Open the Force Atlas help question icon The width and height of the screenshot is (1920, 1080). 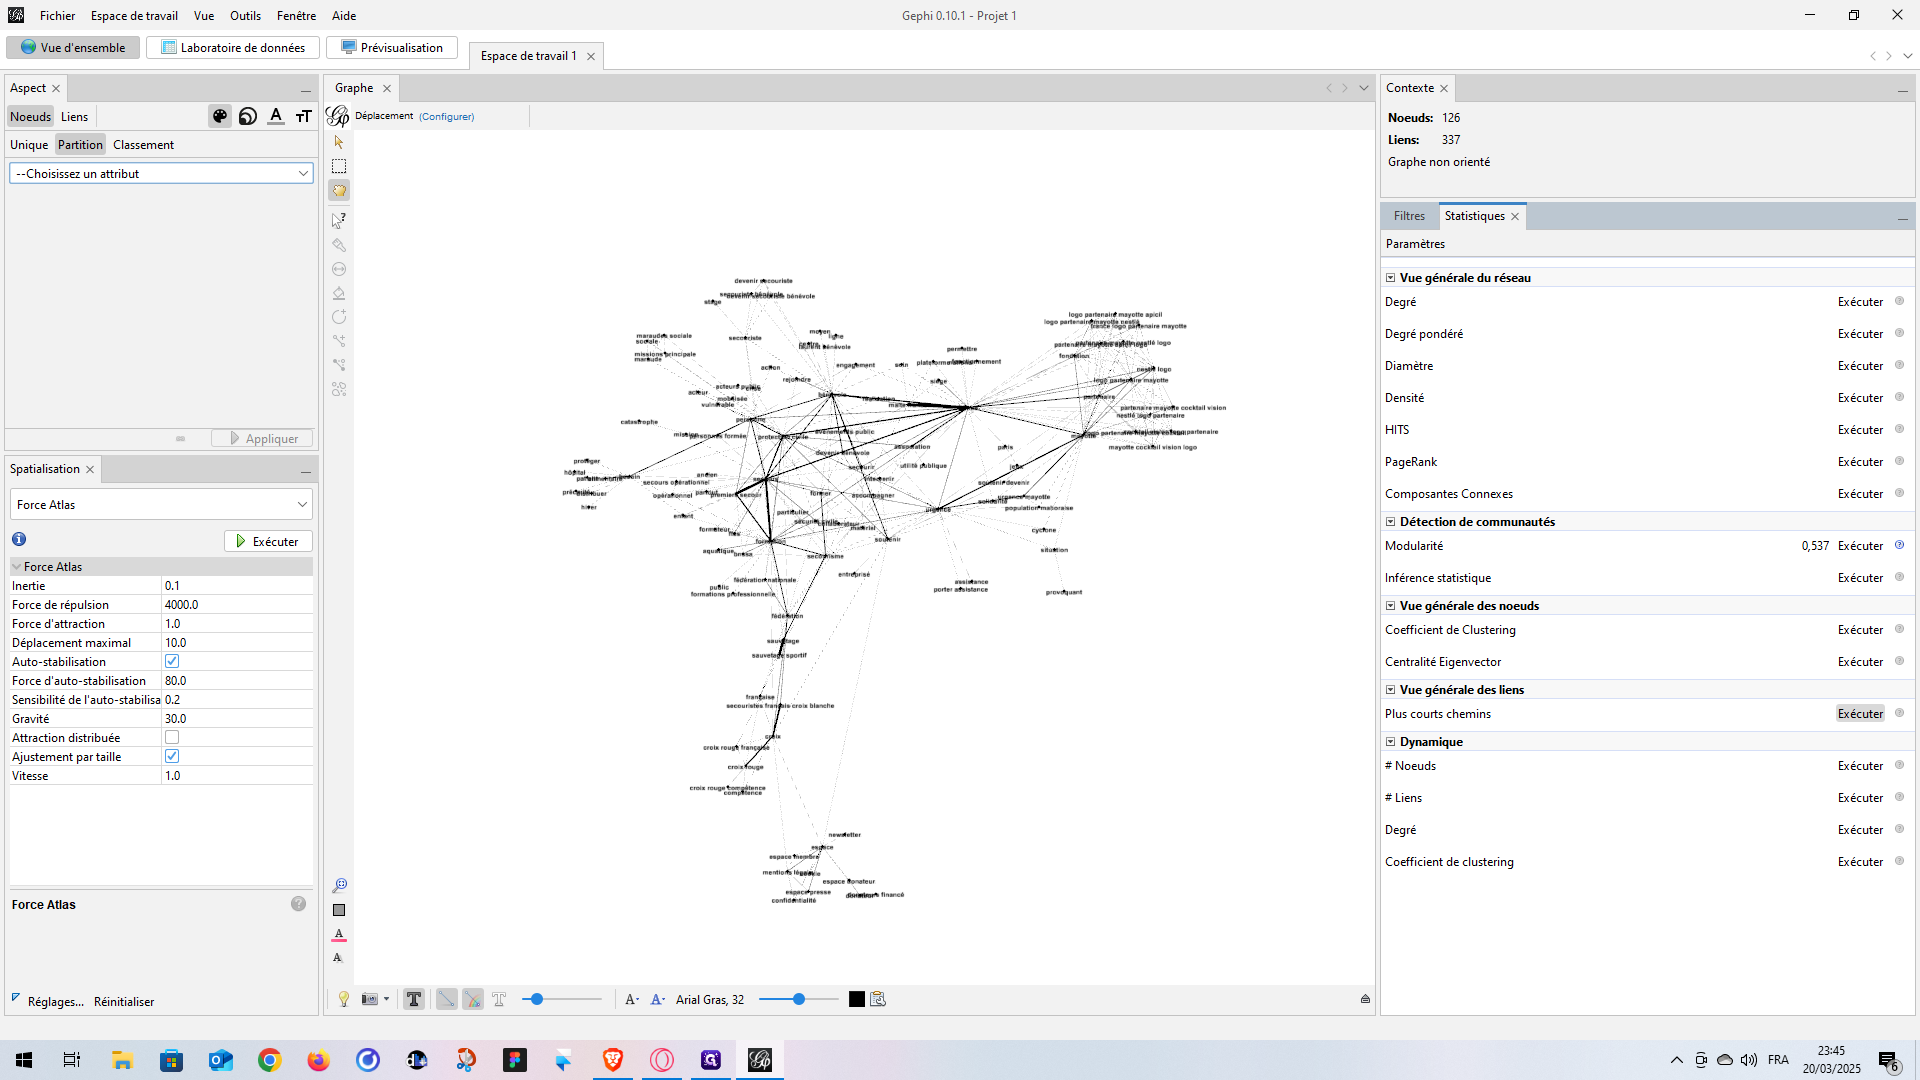coord(298,904)
